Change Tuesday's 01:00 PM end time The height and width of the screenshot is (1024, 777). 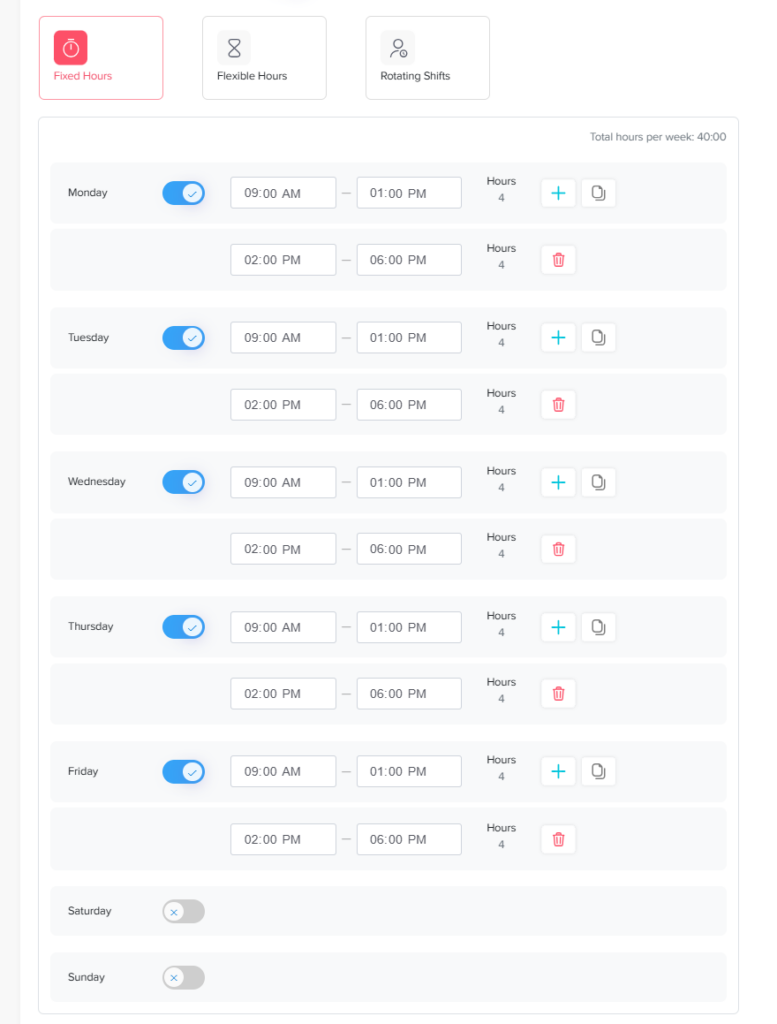click(409, 338)
